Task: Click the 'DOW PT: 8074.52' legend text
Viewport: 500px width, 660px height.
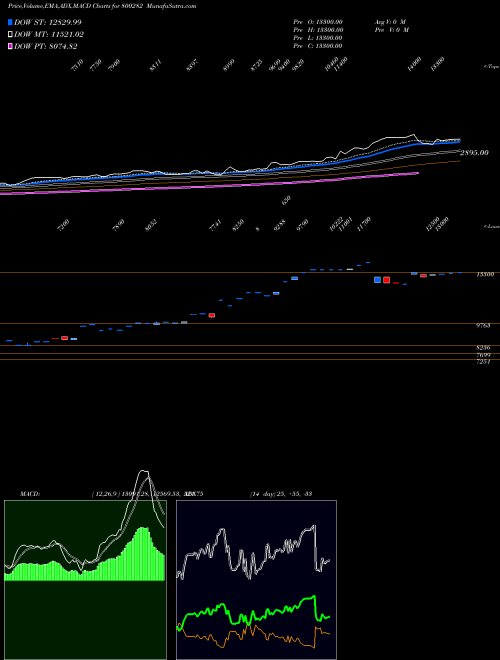Action: (x=45, y=47)
